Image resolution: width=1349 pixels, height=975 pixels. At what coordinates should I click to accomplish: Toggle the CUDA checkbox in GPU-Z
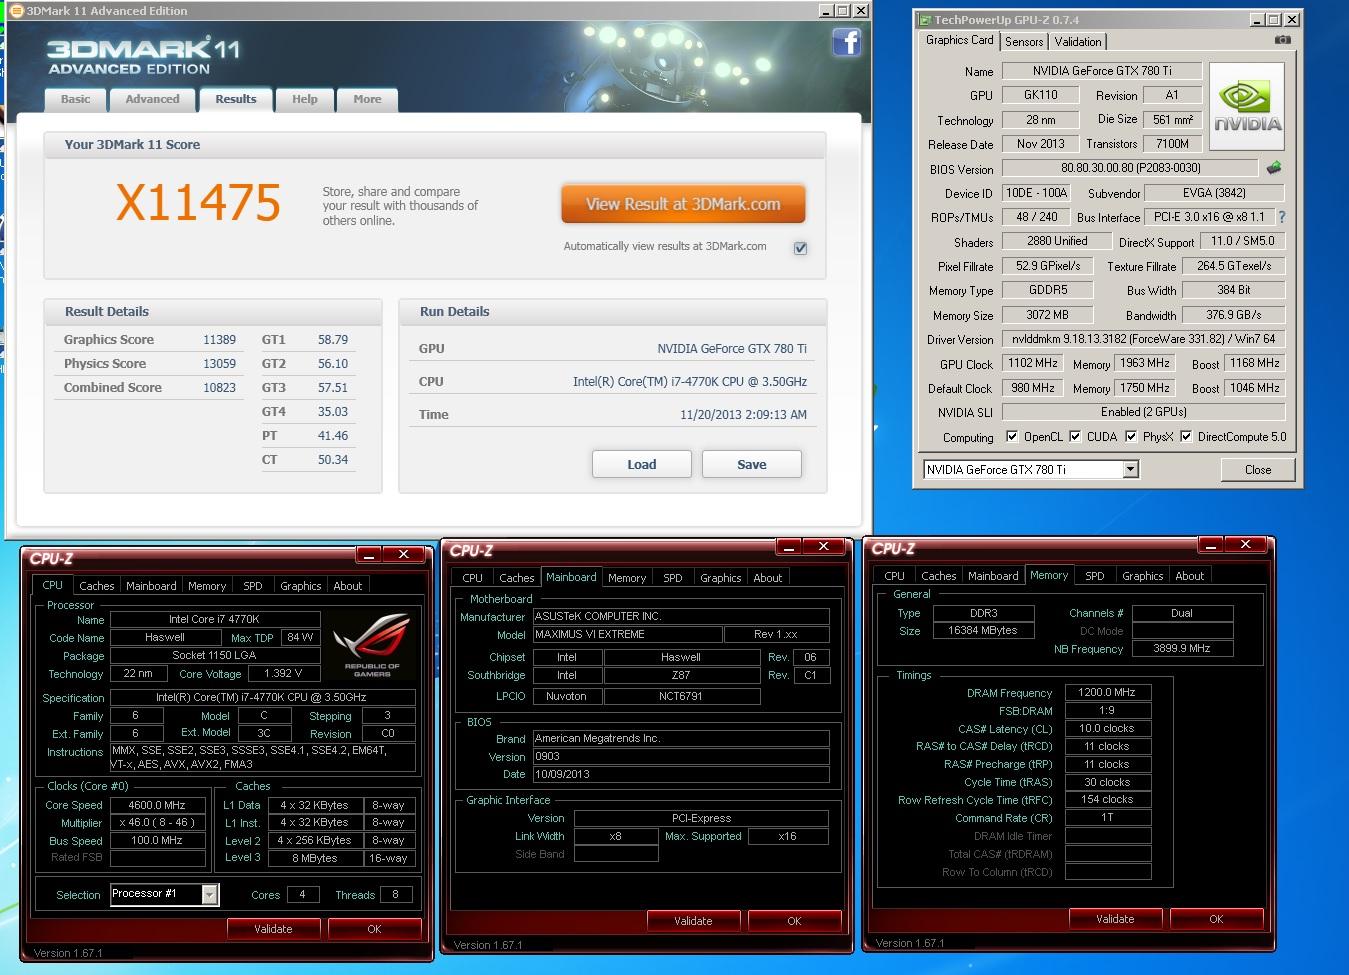tap(1075, 436)
